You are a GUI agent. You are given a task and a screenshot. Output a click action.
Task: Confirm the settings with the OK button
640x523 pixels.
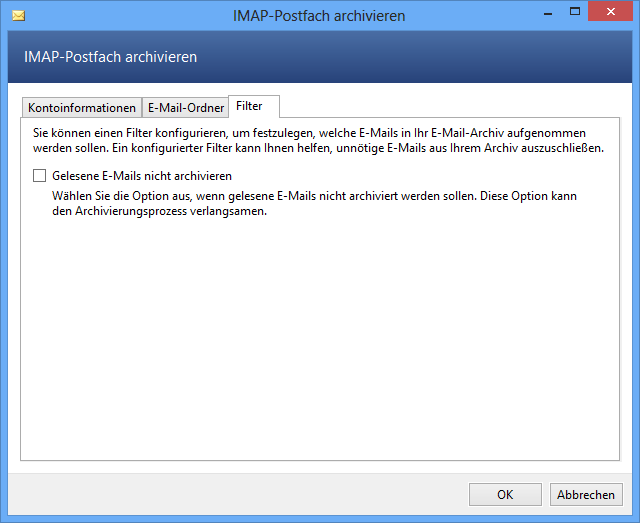[505, 494]
